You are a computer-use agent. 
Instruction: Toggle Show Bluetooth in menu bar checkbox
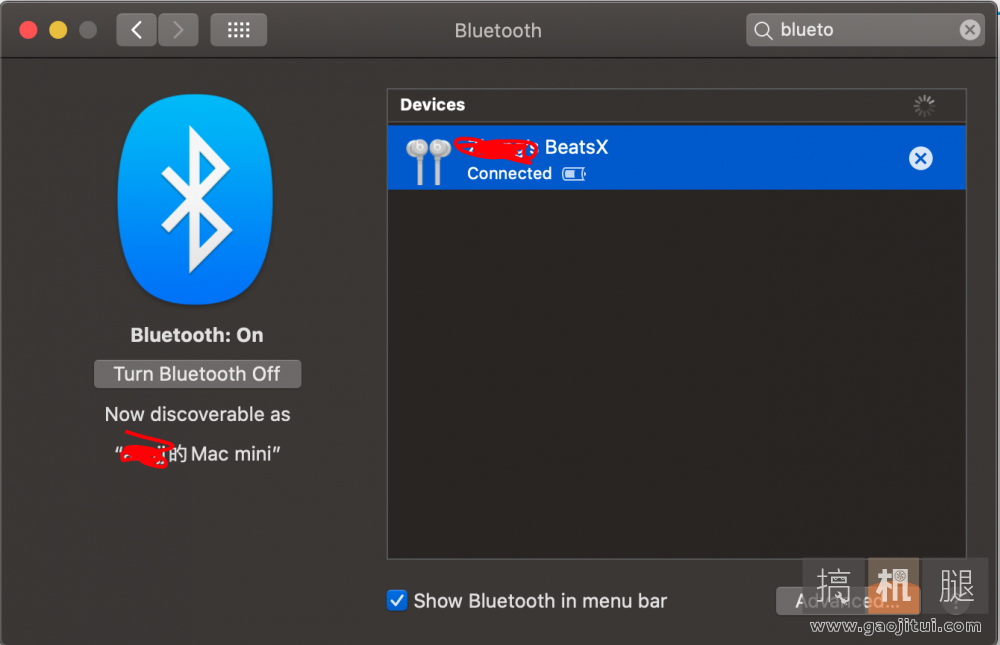click(397, 600)
